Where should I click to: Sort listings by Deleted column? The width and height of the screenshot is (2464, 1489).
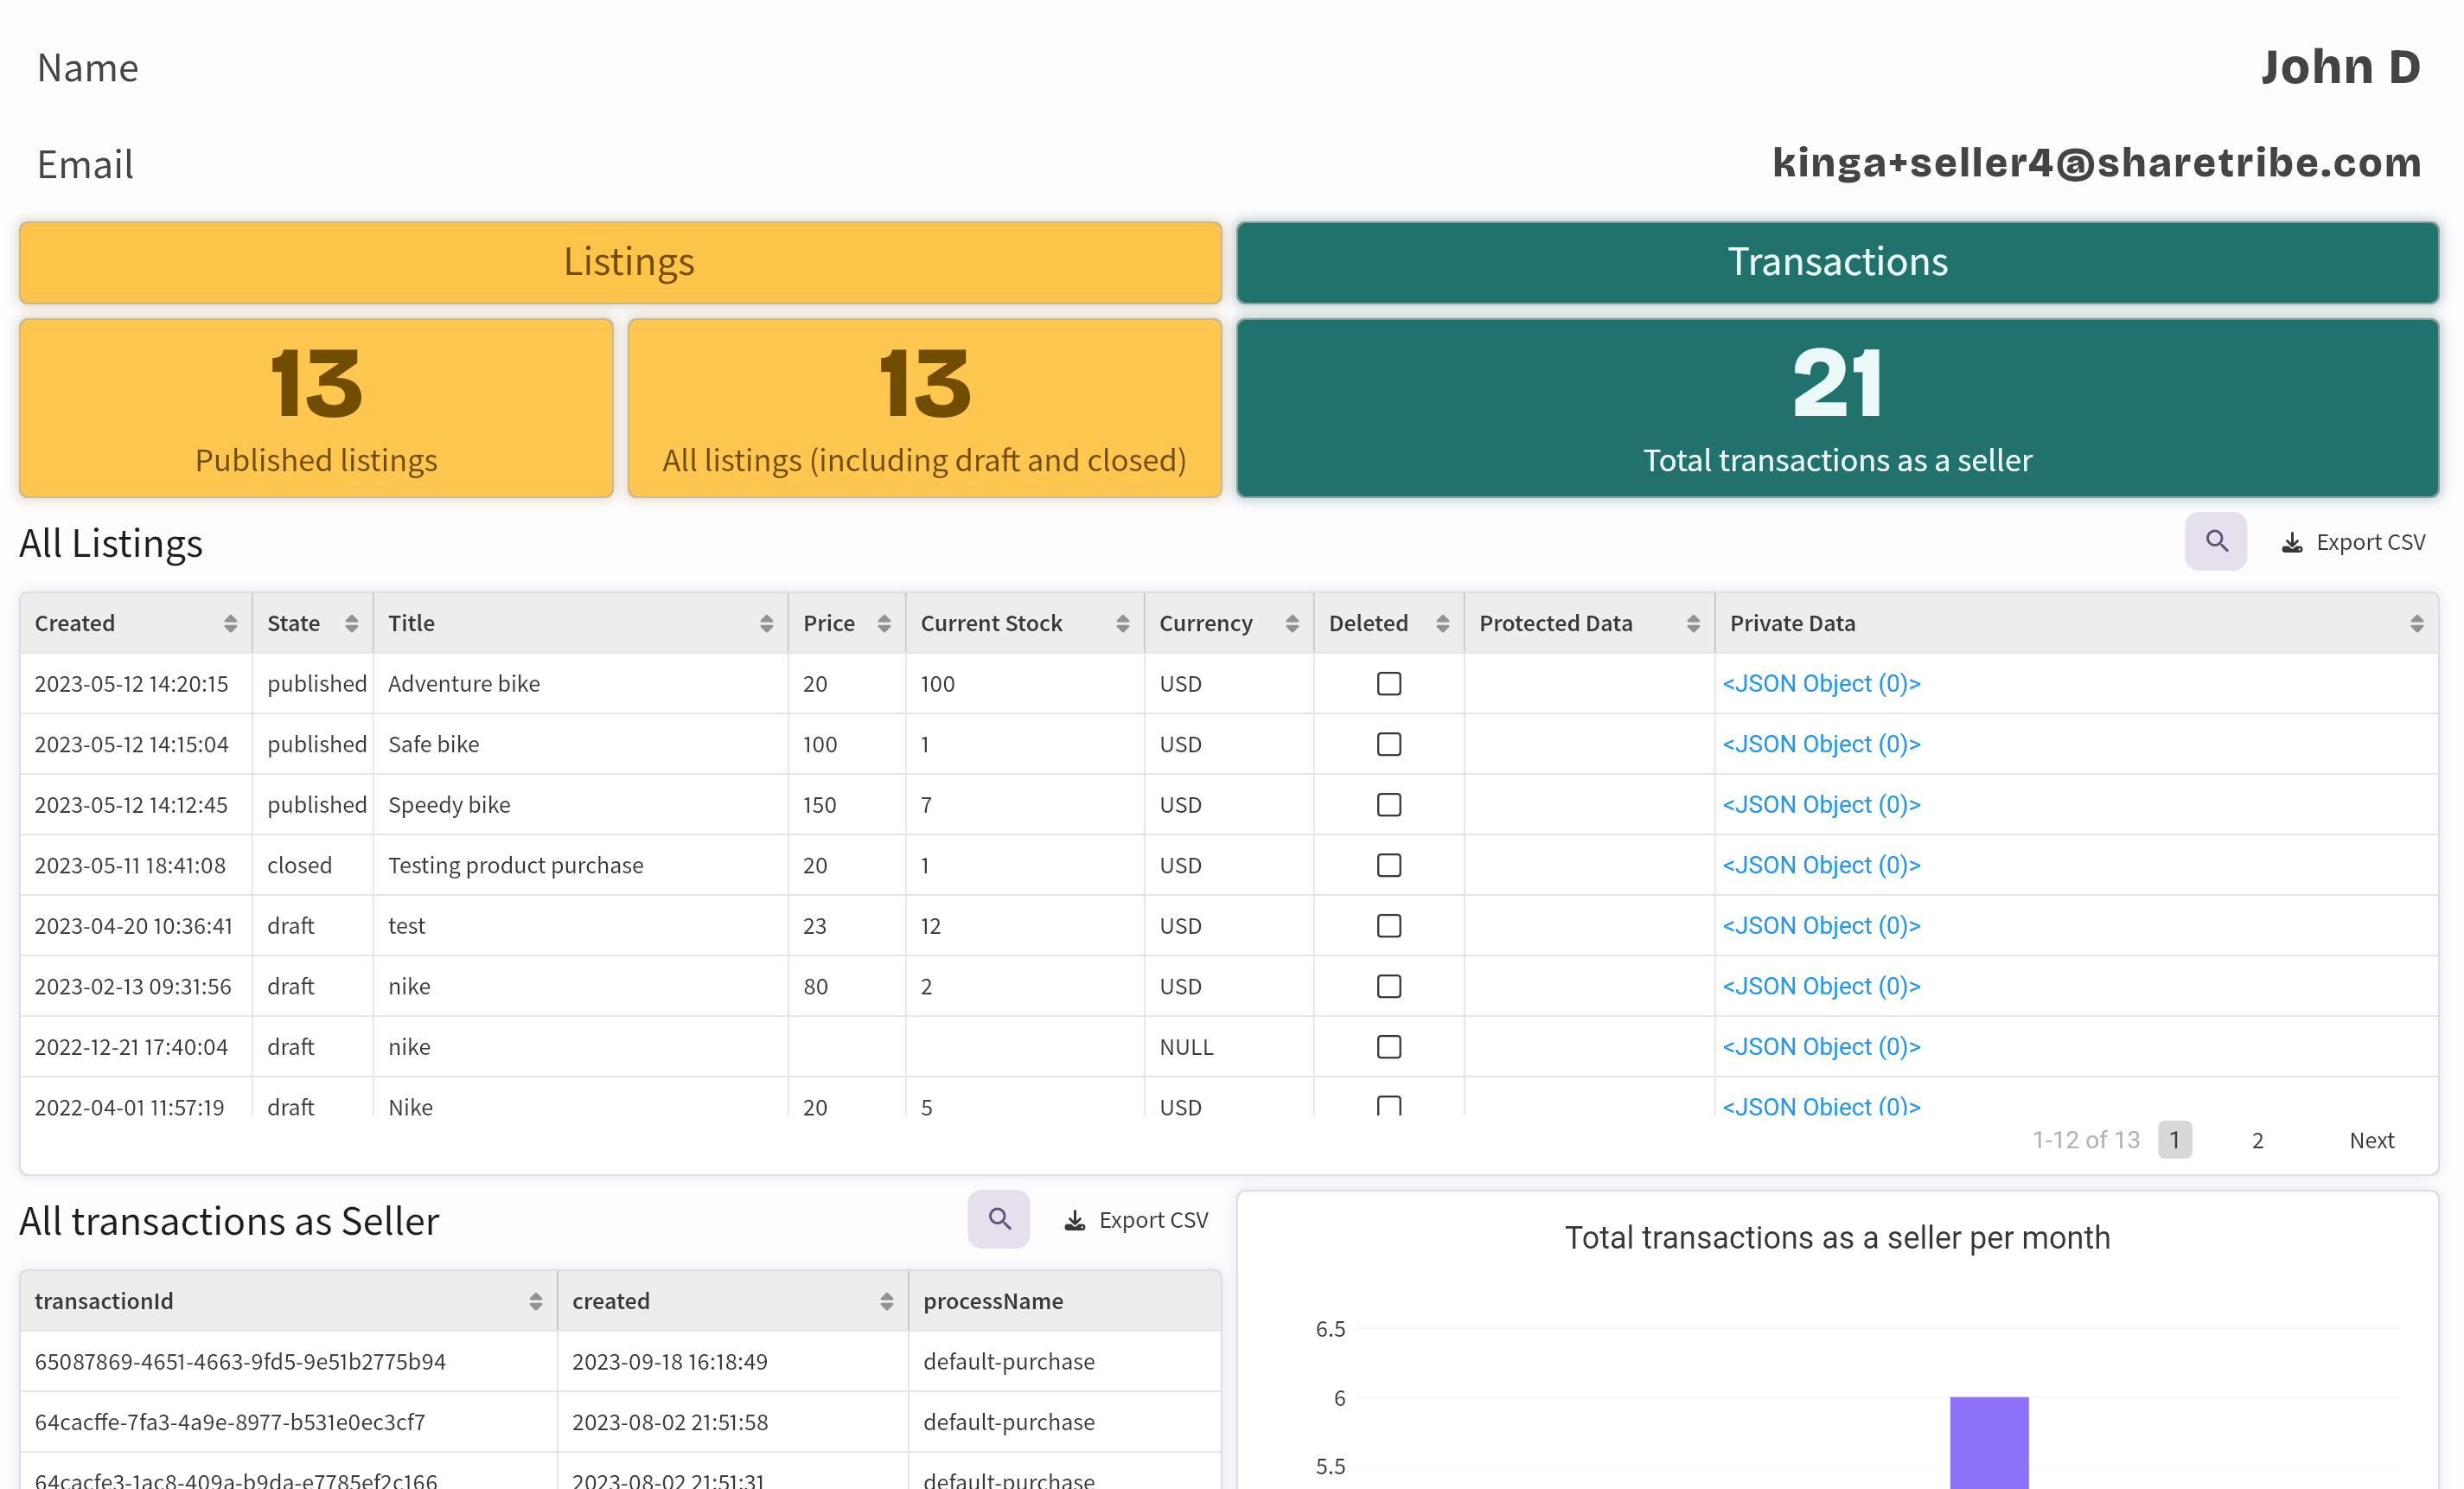click(1442, 623)
